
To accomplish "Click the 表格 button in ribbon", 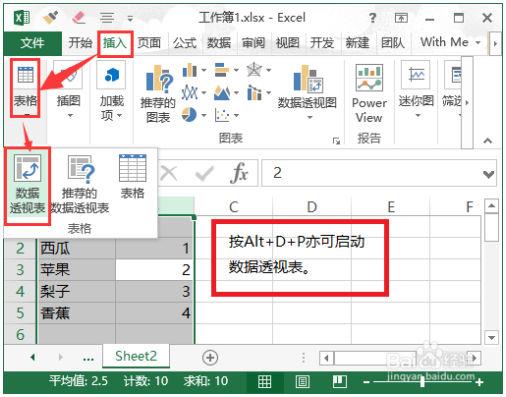I will point(25,88).
